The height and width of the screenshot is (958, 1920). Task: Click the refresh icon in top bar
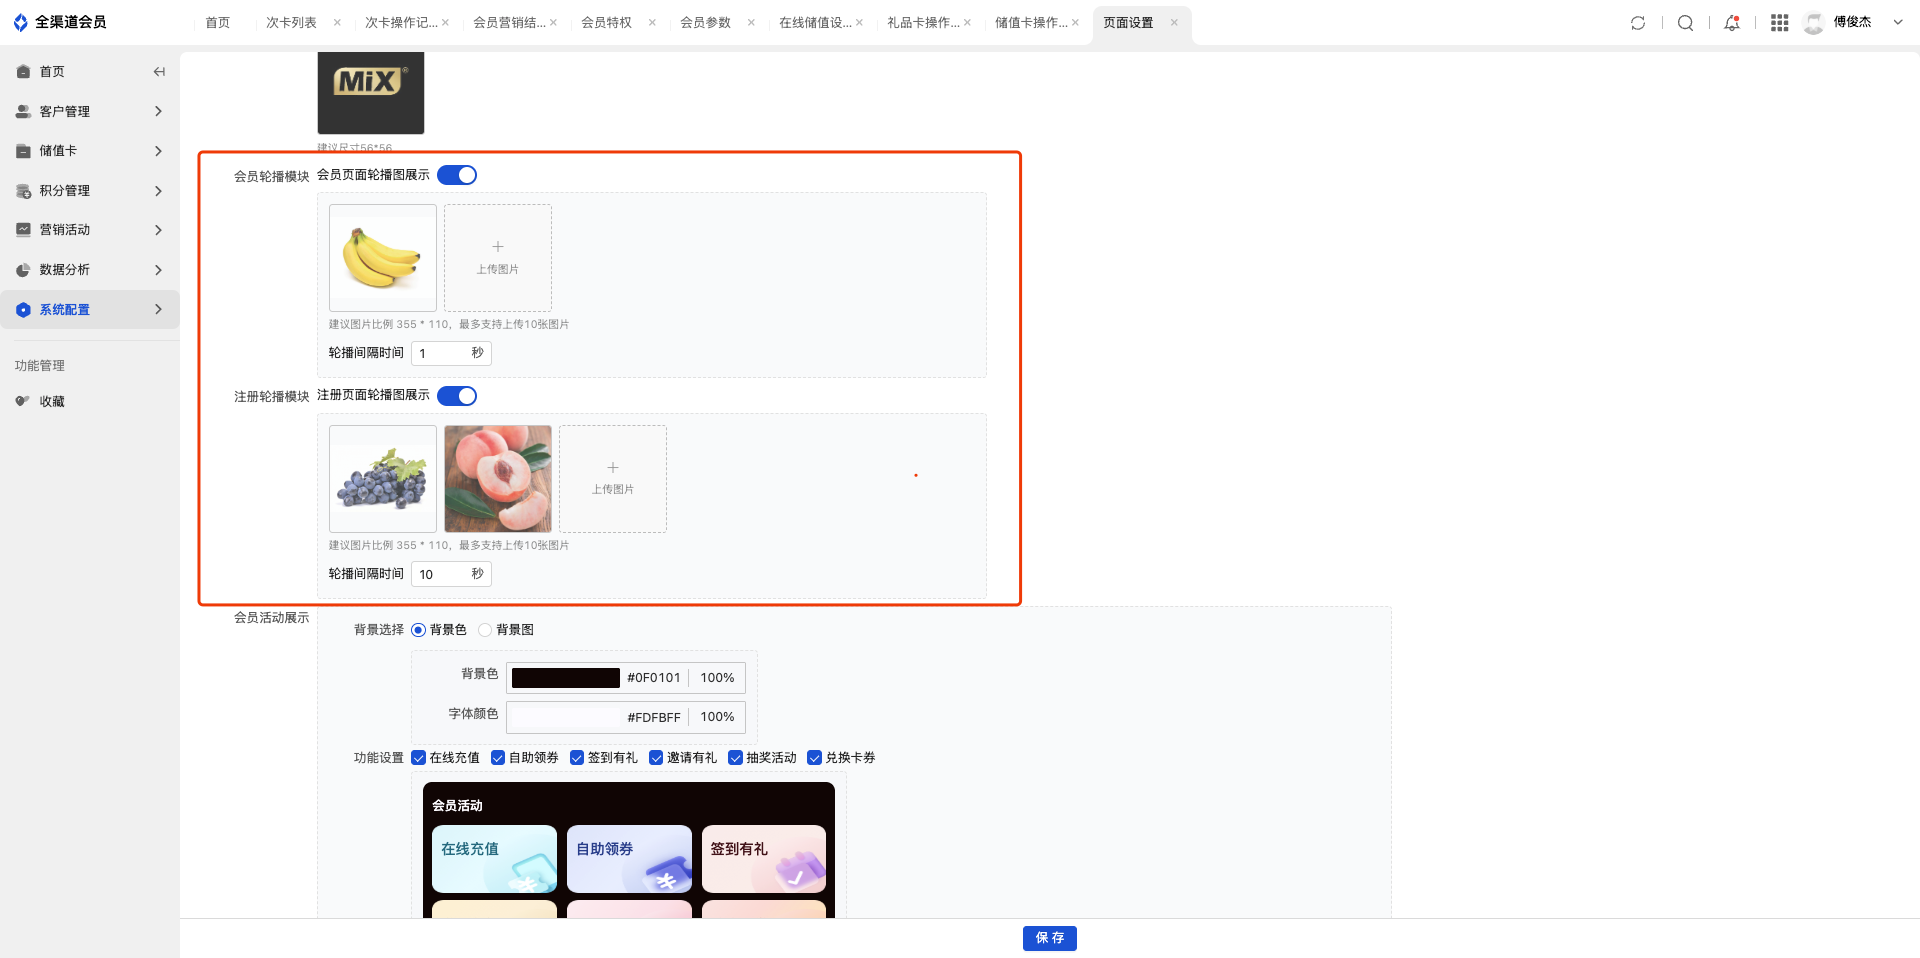(1638, 23)
